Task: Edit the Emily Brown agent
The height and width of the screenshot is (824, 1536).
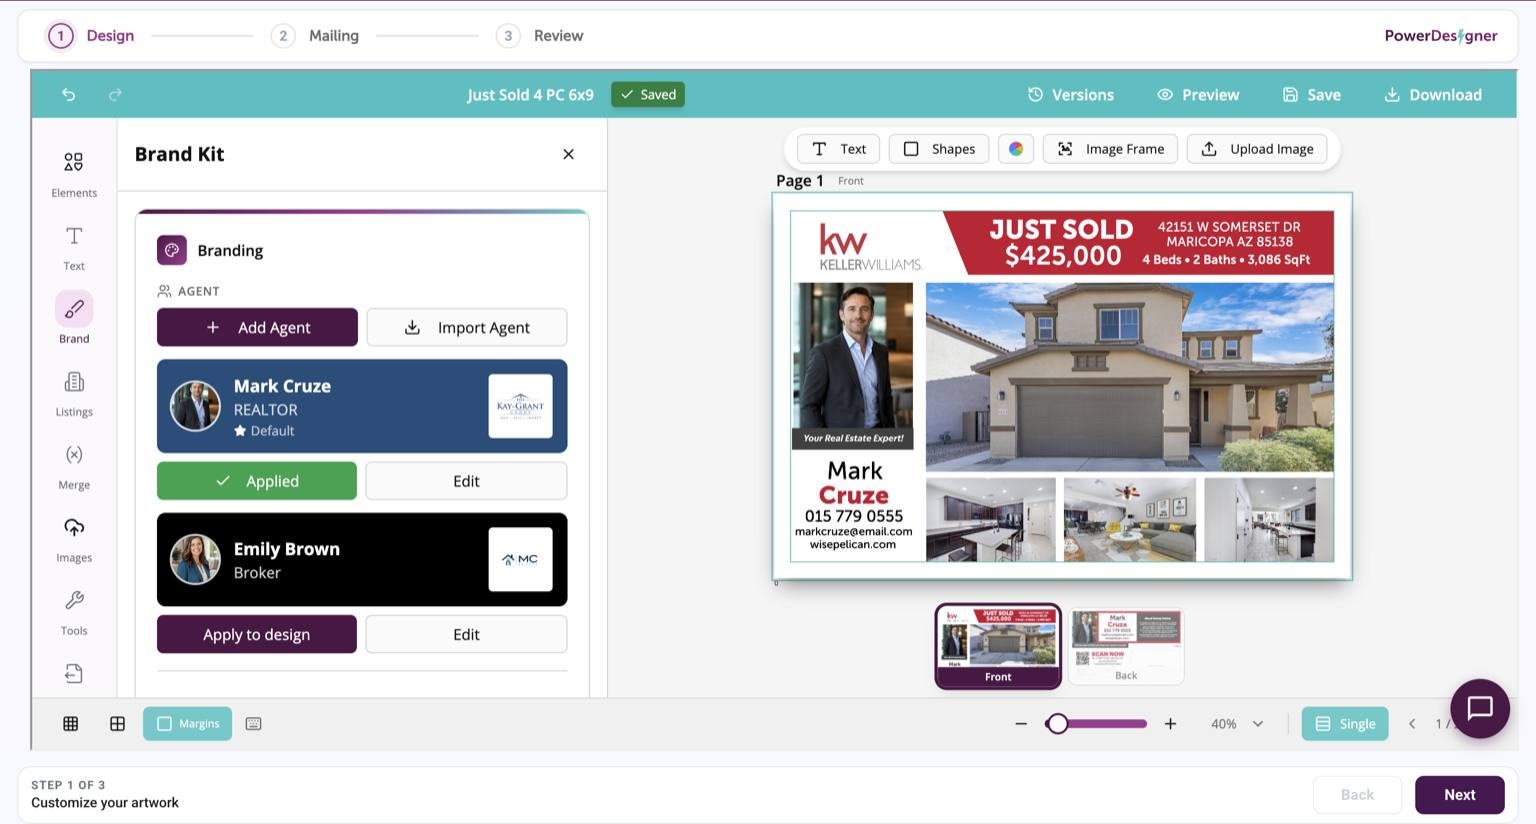Action: point(467,634)
